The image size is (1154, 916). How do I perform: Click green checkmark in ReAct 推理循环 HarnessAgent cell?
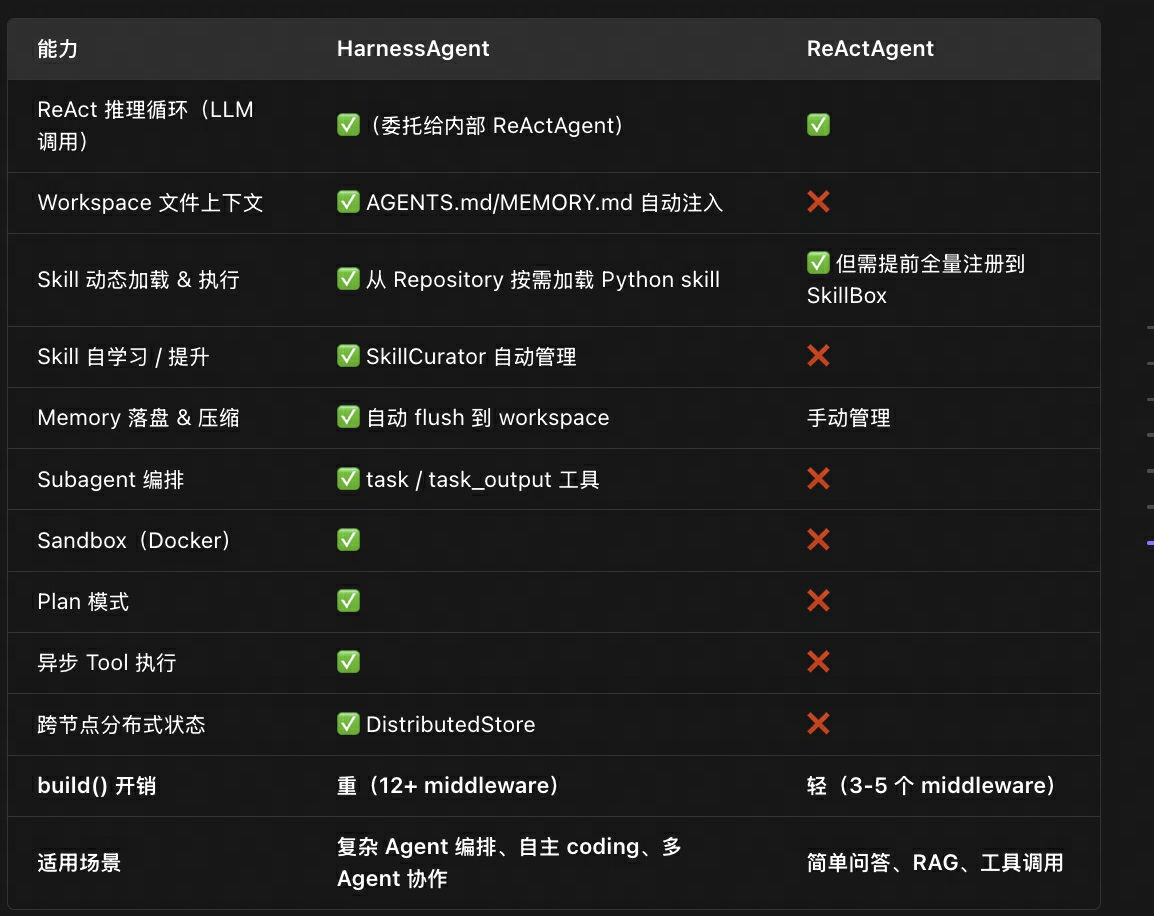pos(348,124)
